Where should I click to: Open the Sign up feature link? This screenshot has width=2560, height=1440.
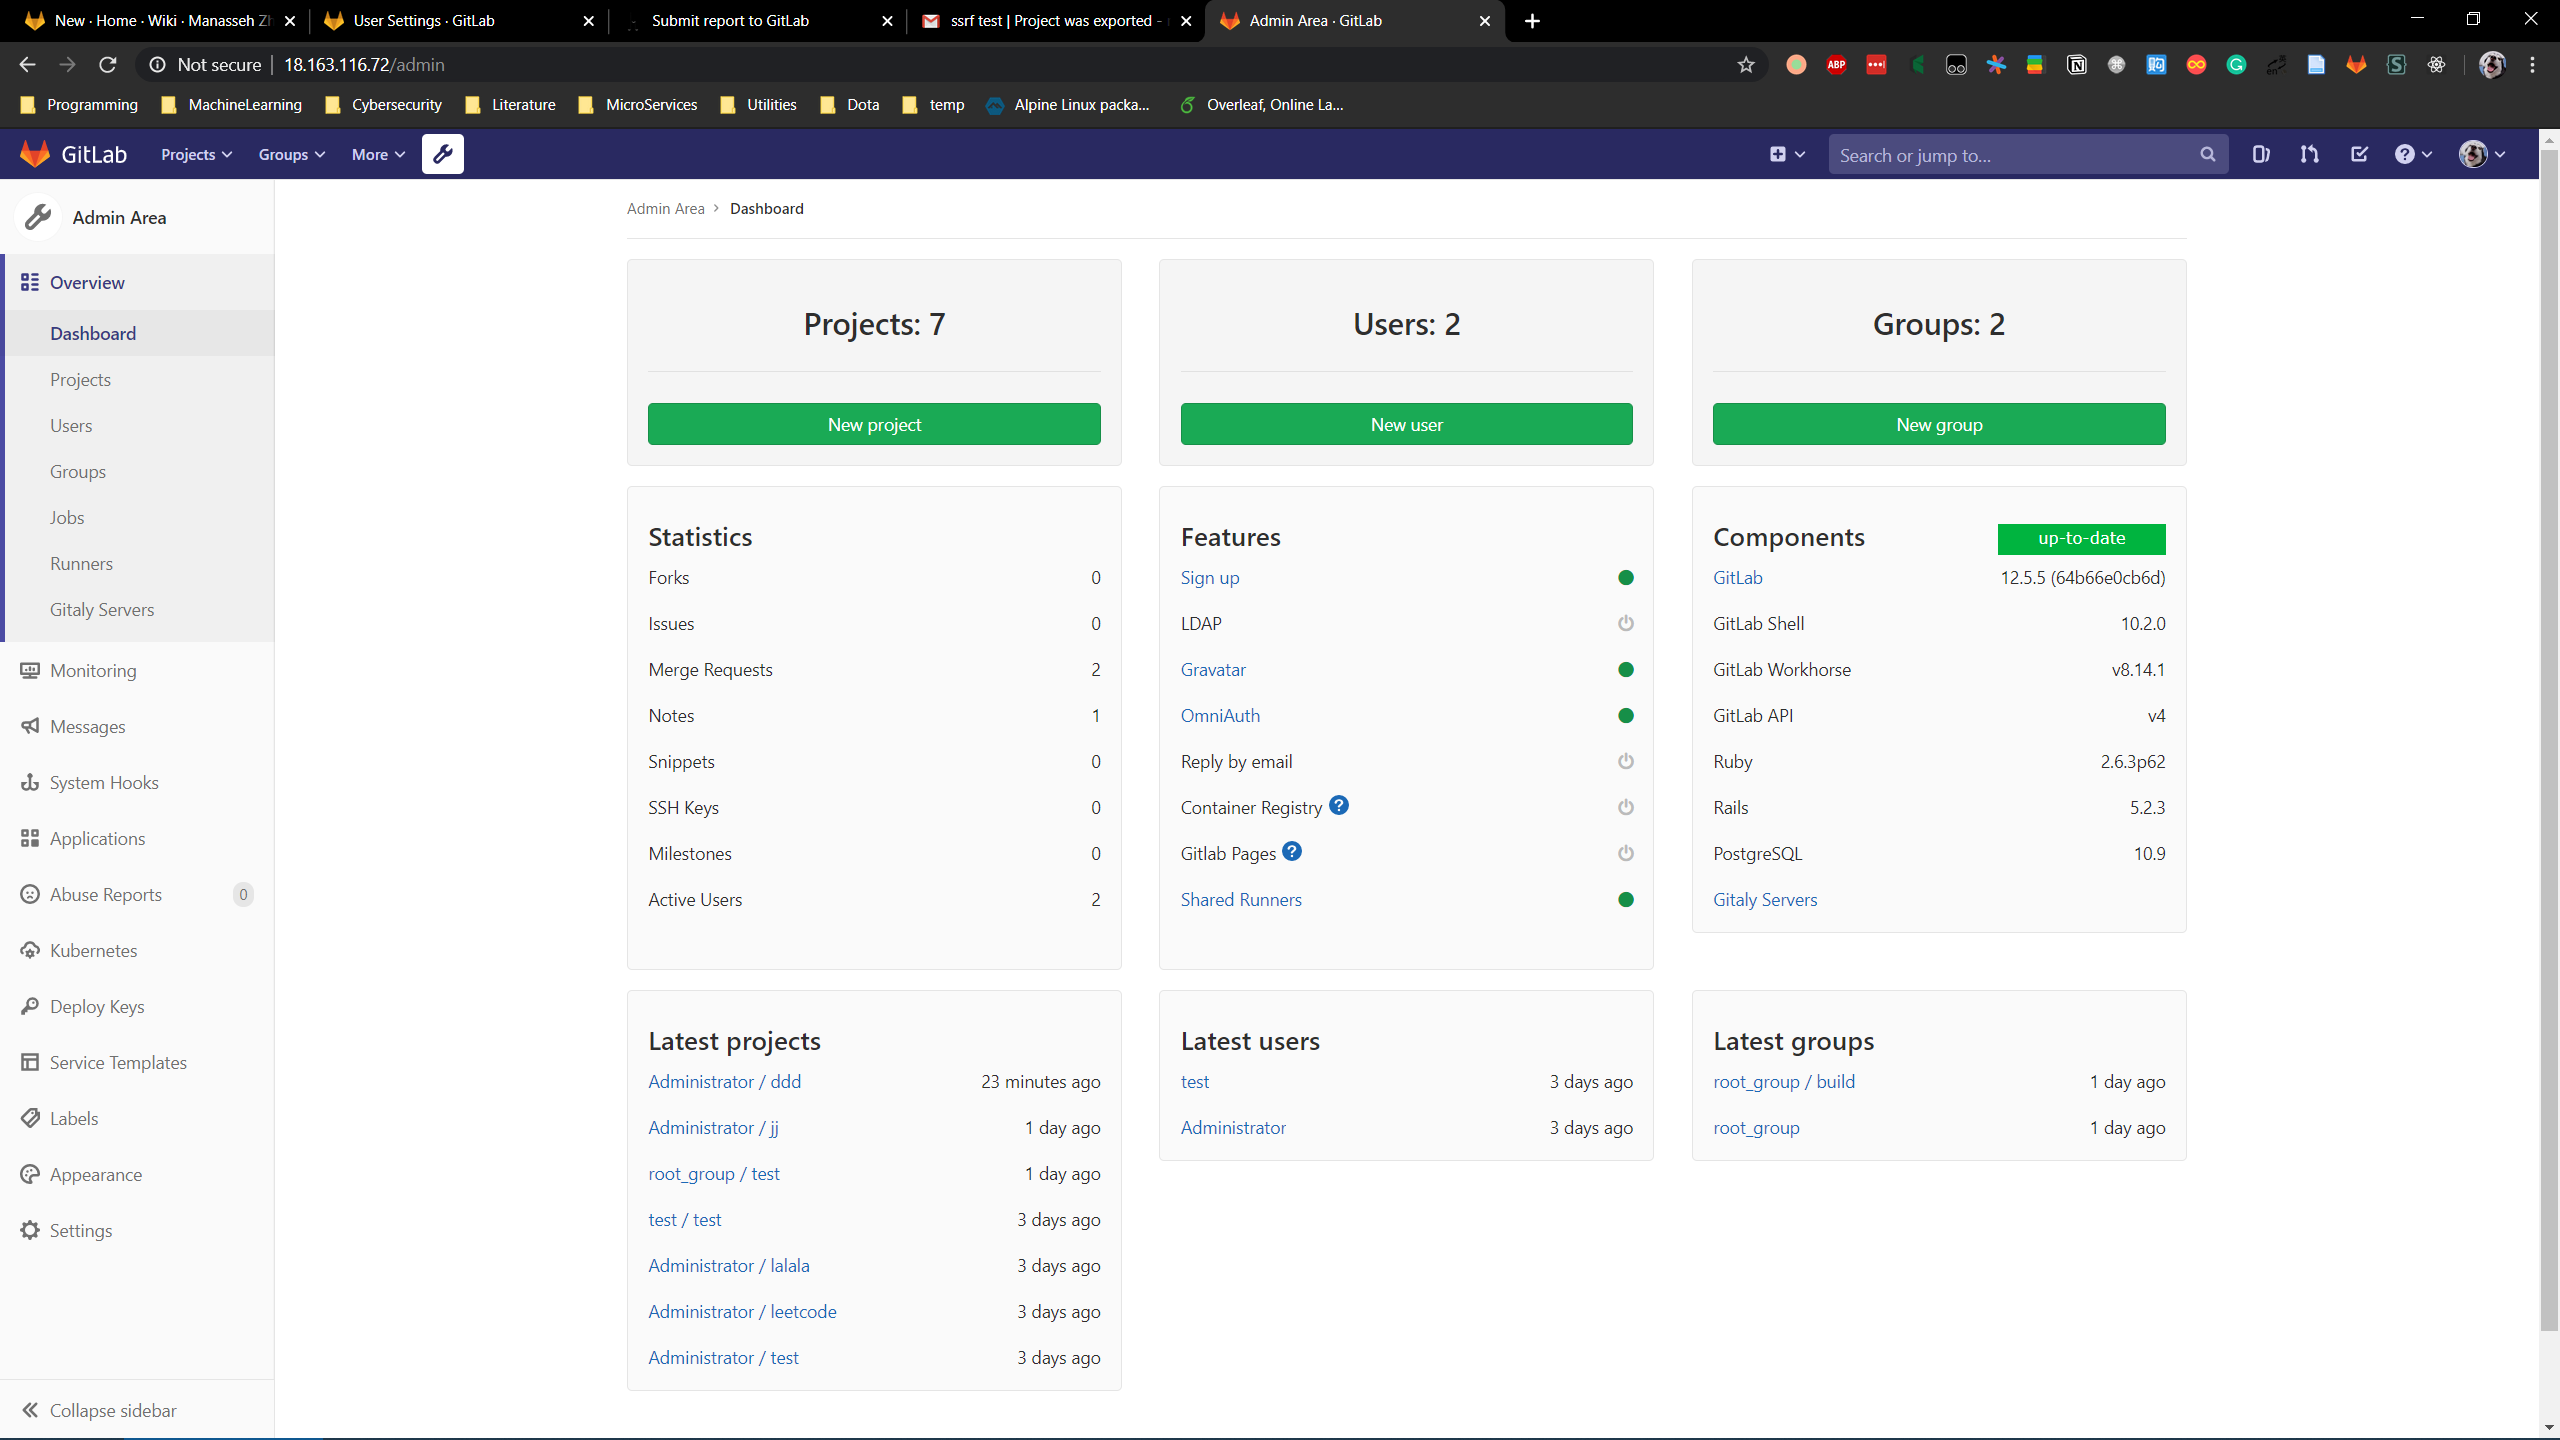[1210, 577]
